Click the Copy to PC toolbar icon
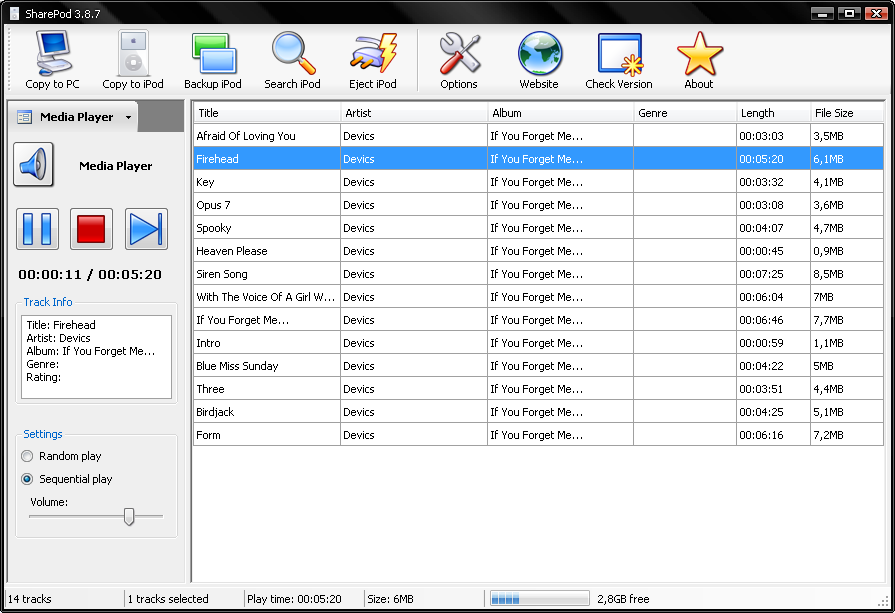This screenshot has width=895, height=613. [x=52, y=61]
